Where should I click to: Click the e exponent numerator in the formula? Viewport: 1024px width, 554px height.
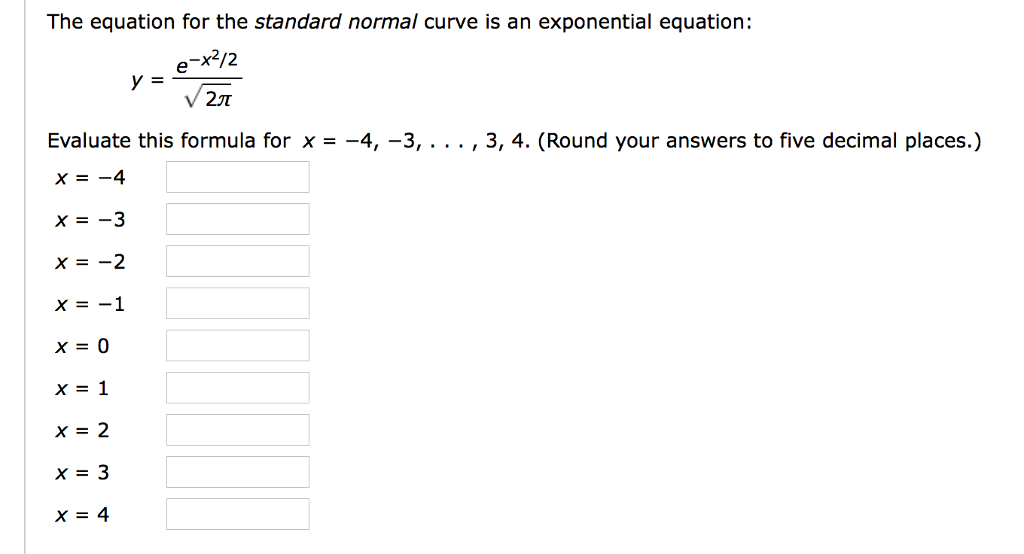[x=208, y=66]
